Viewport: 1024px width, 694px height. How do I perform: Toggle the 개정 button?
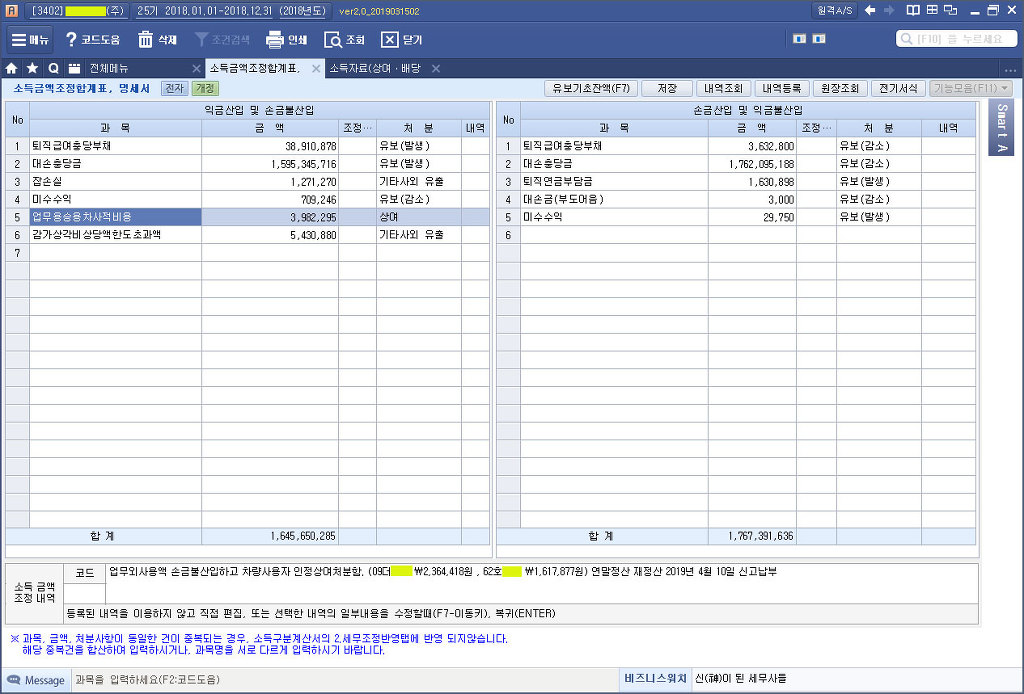tap(205, 88)
